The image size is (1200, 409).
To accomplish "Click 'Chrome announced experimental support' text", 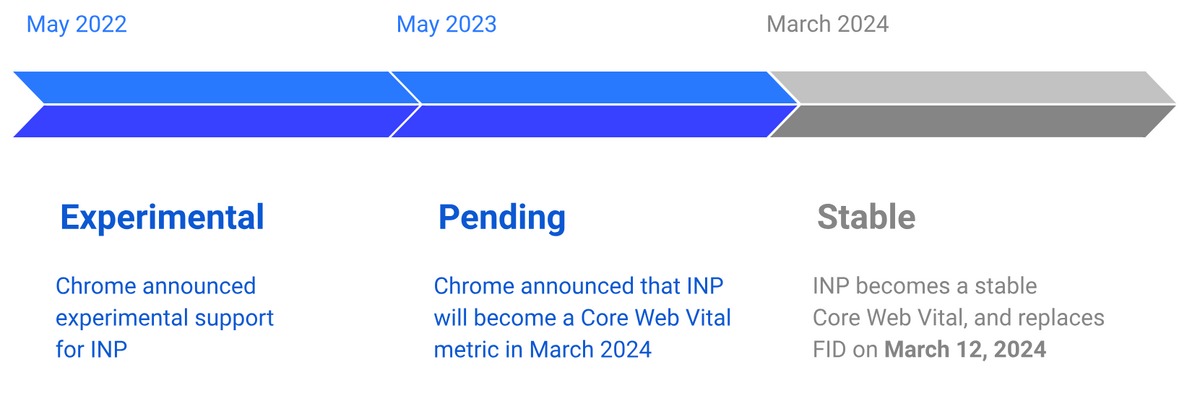I will pos(165,302).
